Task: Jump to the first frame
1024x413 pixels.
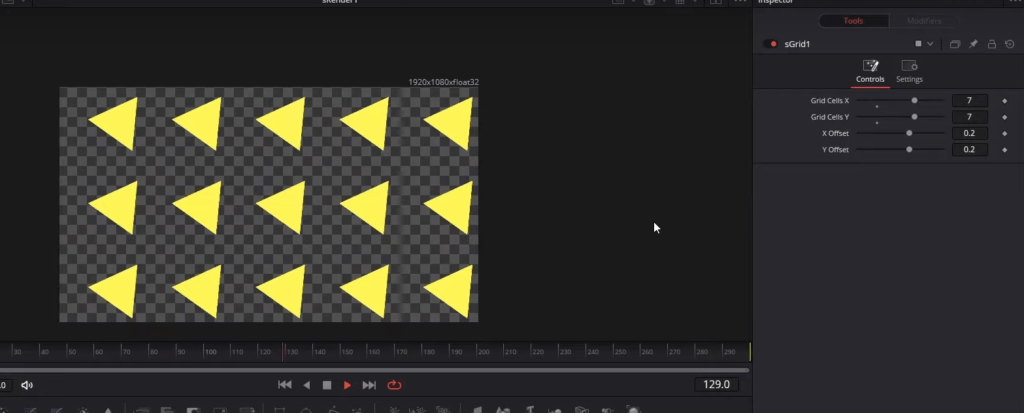Action: click(285, 385)
